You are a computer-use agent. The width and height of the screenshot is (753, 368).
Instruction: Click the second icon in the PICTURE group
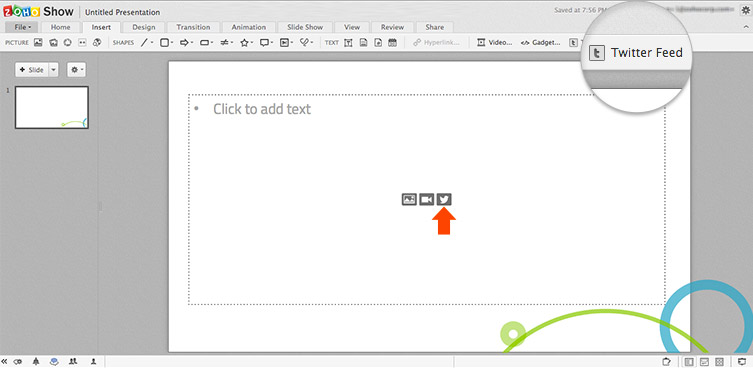(x=53, y=42)
